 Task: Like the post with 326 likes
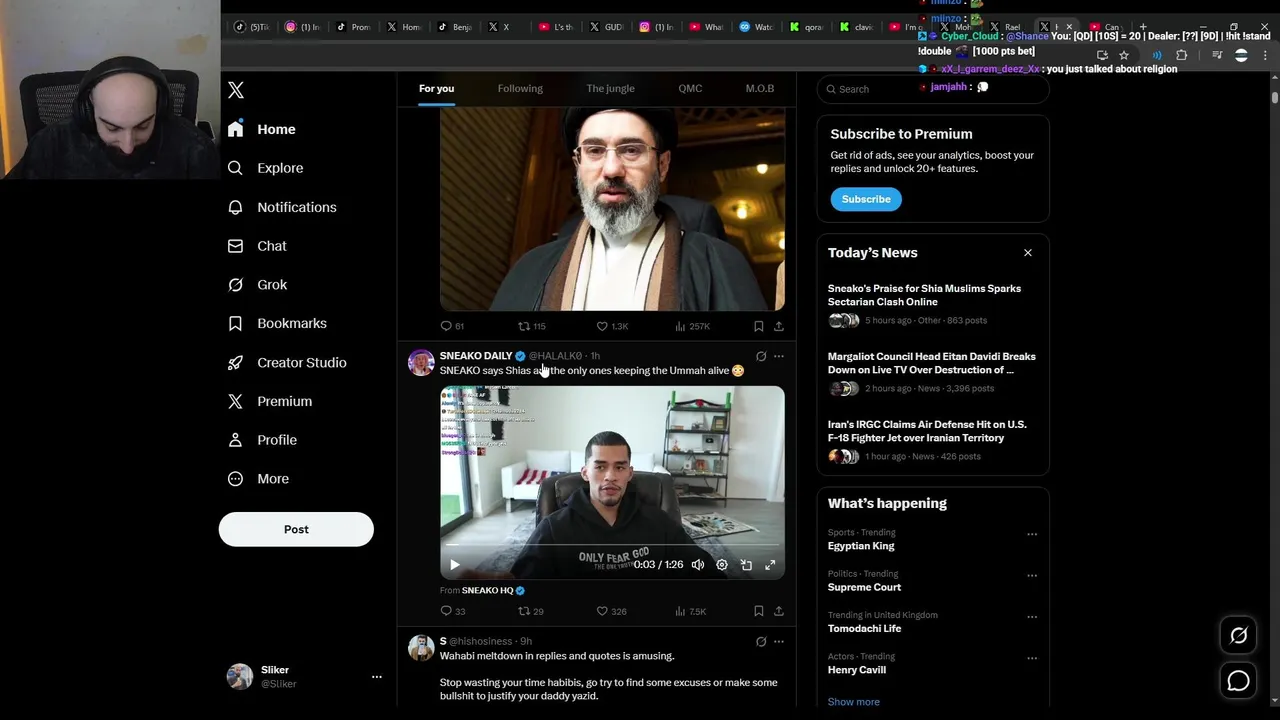coord(611,611)
